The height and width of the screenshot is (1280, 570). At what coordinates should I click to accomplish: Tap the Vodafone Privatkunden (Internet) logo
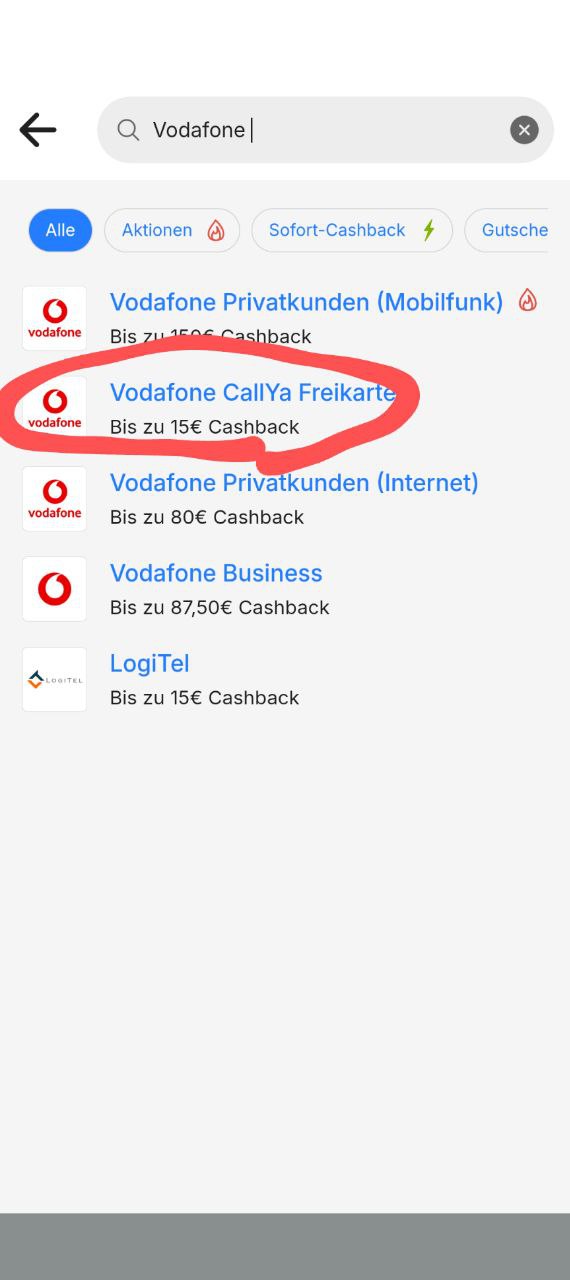55,499
